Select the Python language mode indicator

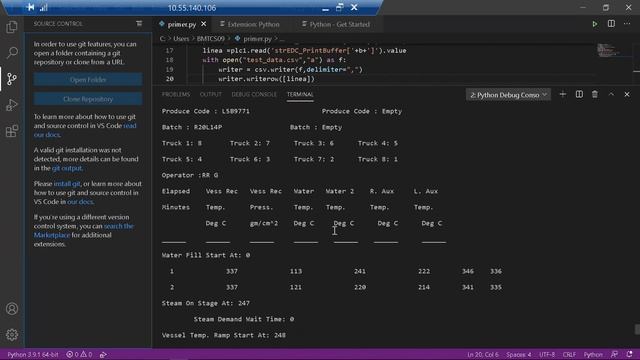click(x=593, y=354)
